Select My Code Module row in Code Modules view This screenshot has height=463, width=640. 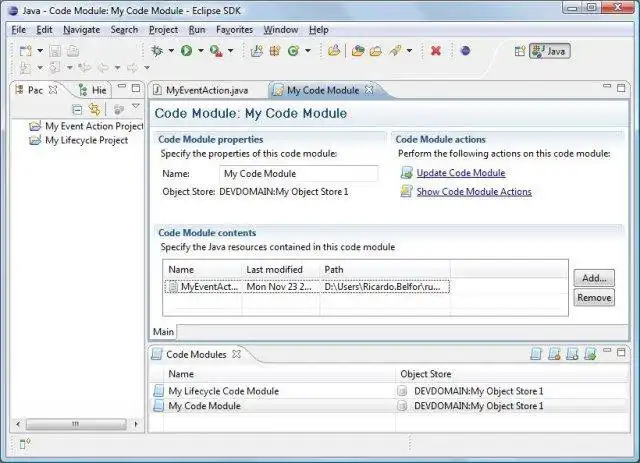[x=389, y=406]
